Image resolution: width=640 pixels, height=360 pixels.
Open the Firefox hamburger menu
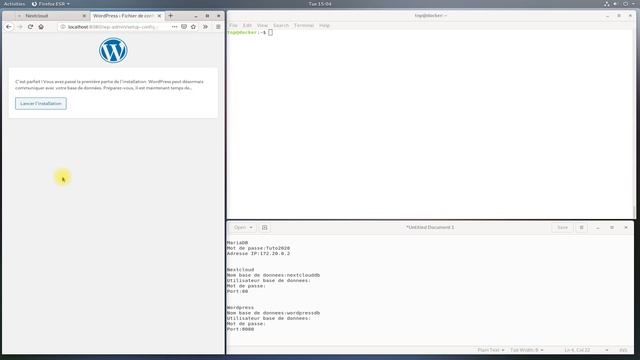[x=218, y=27]
